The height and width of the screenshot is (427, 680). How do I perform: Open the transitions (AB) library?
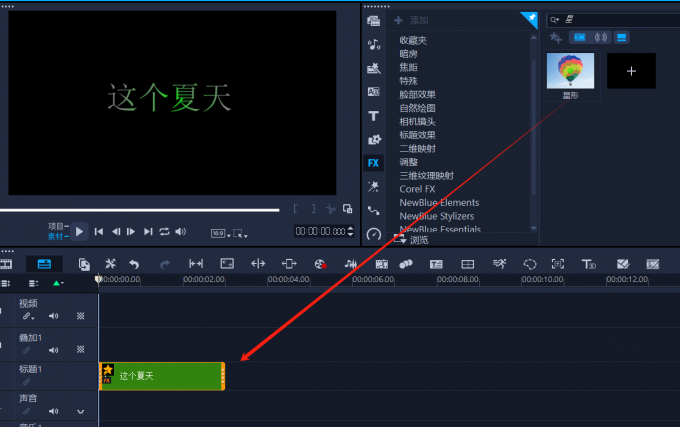[x=373, y=92]
